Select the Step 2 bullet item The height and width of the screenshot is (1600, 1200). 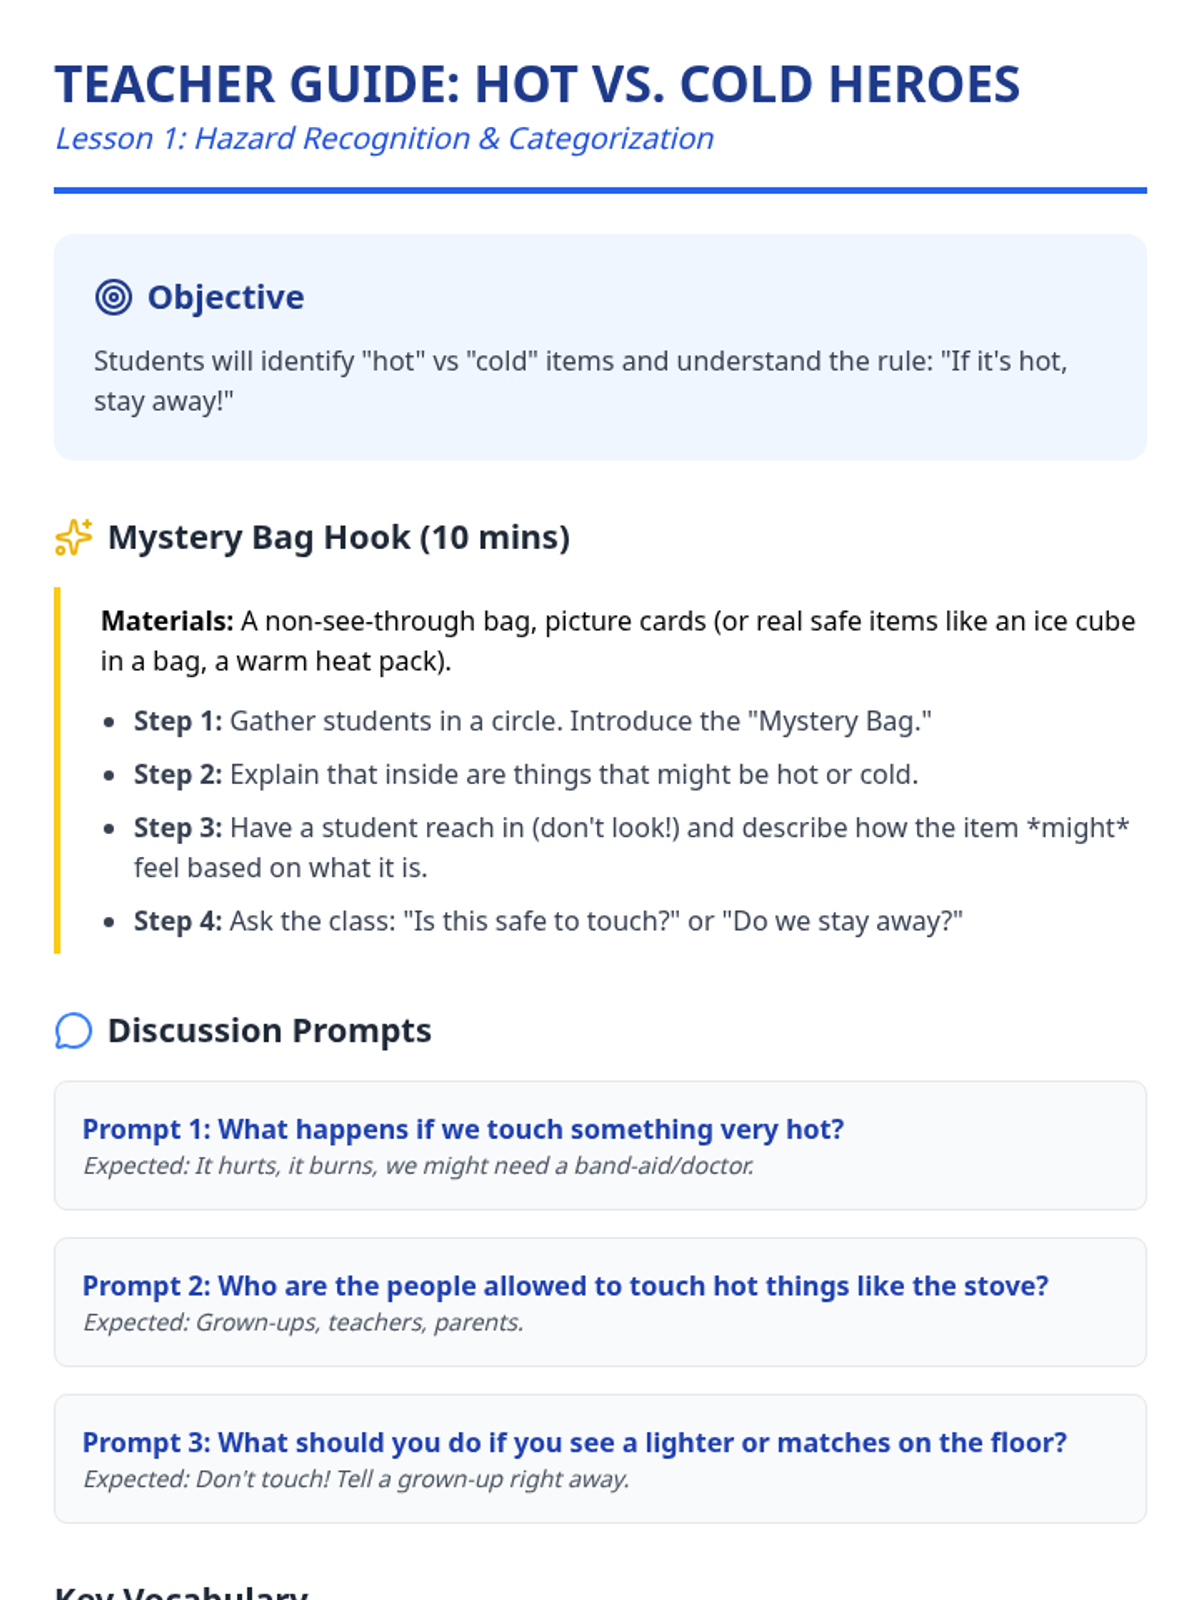point(525,775)
